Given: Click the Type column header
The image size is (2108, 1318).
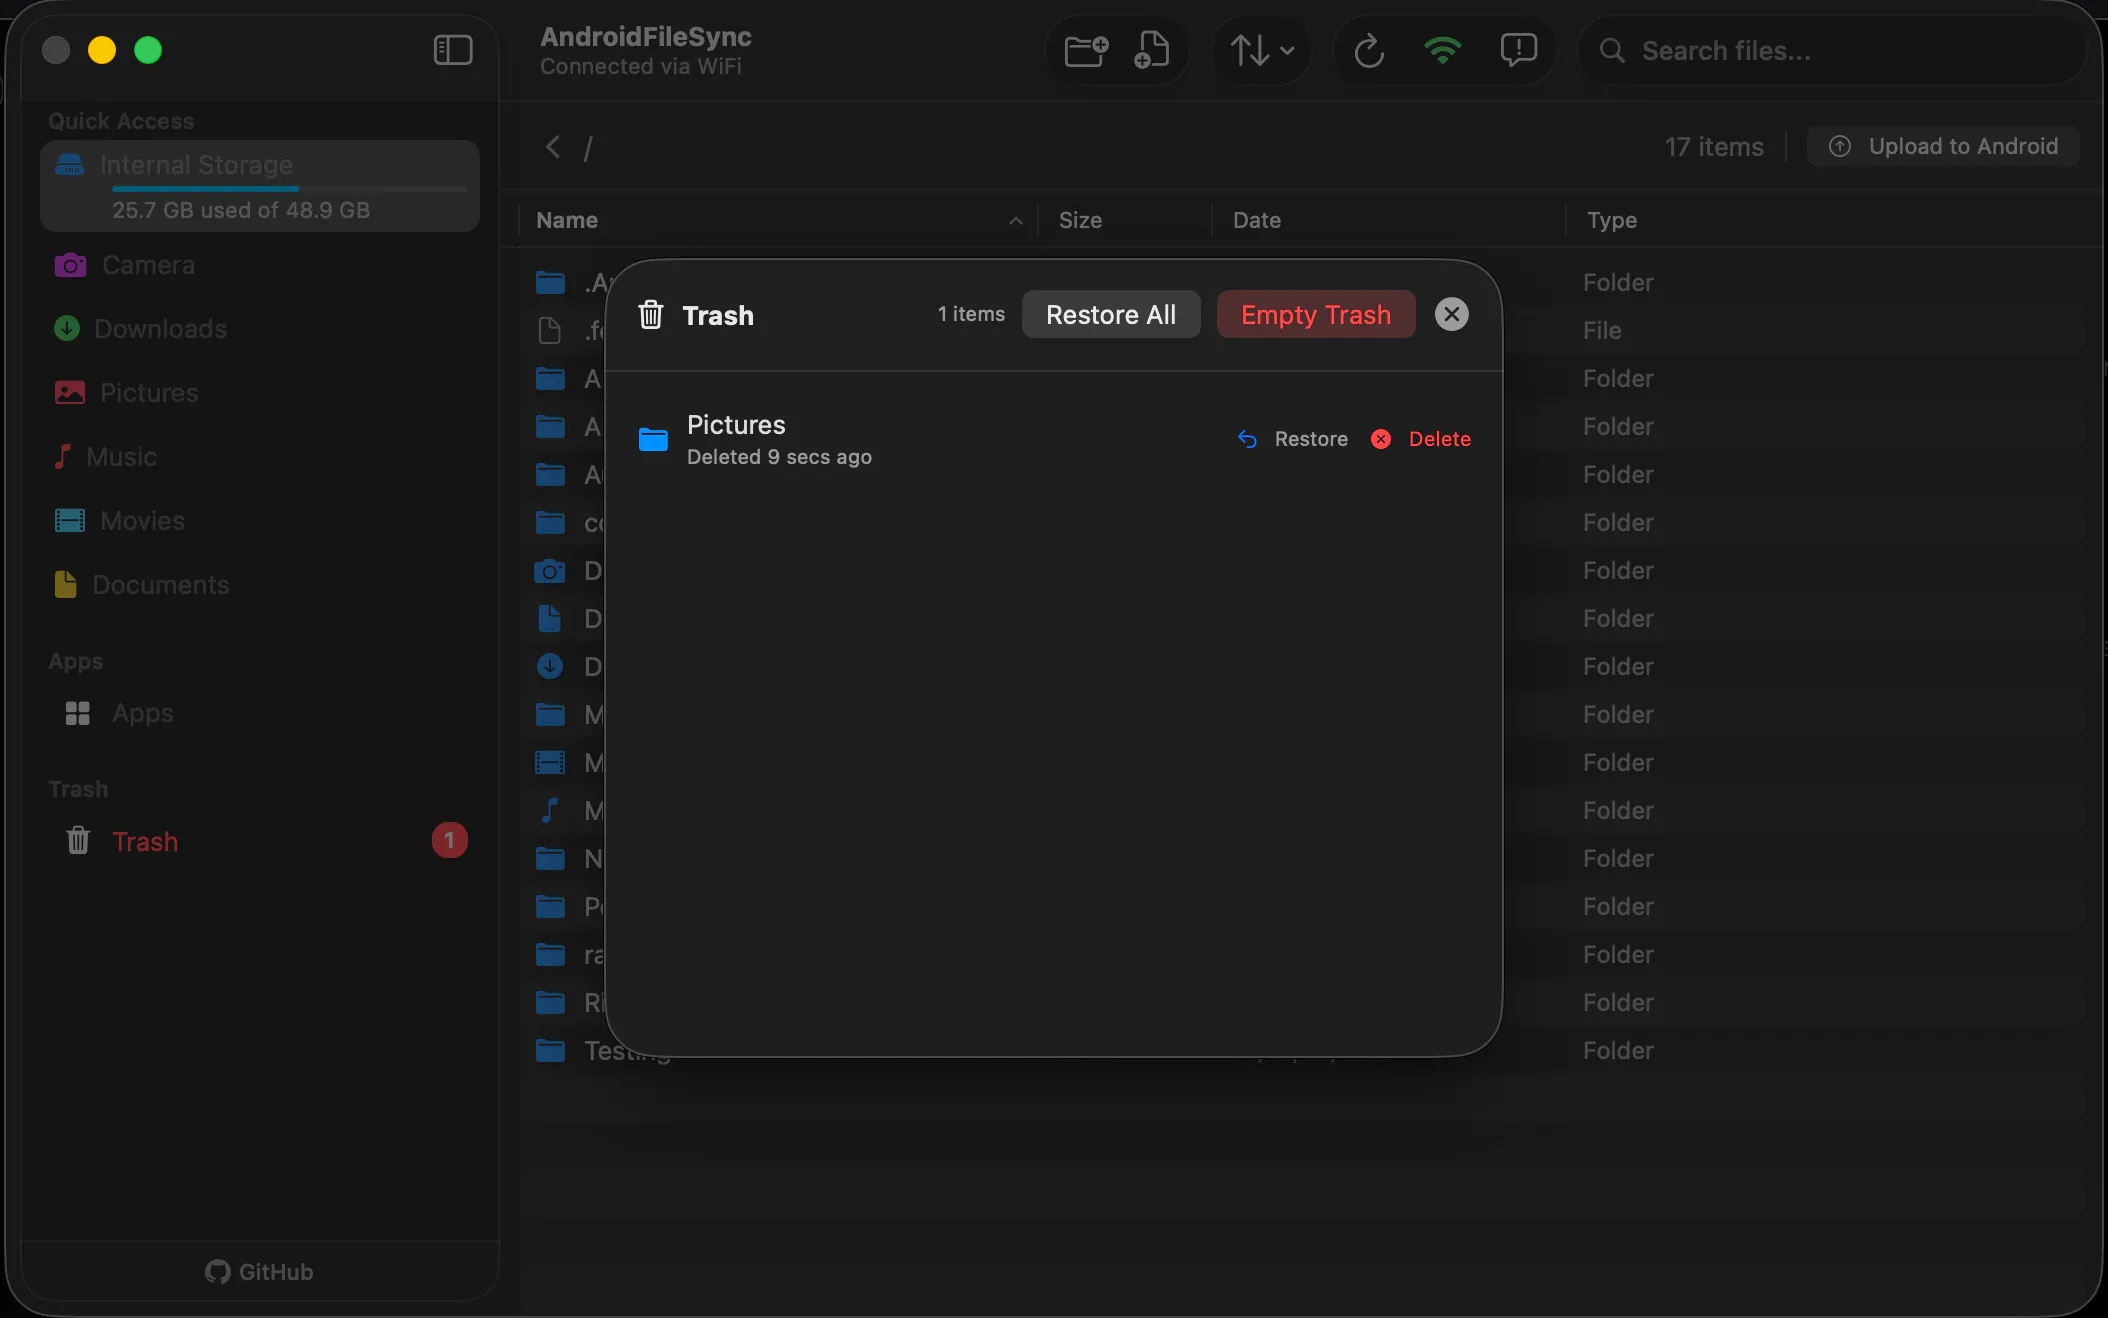Looking at the screenshot, I should point(1612,220).
